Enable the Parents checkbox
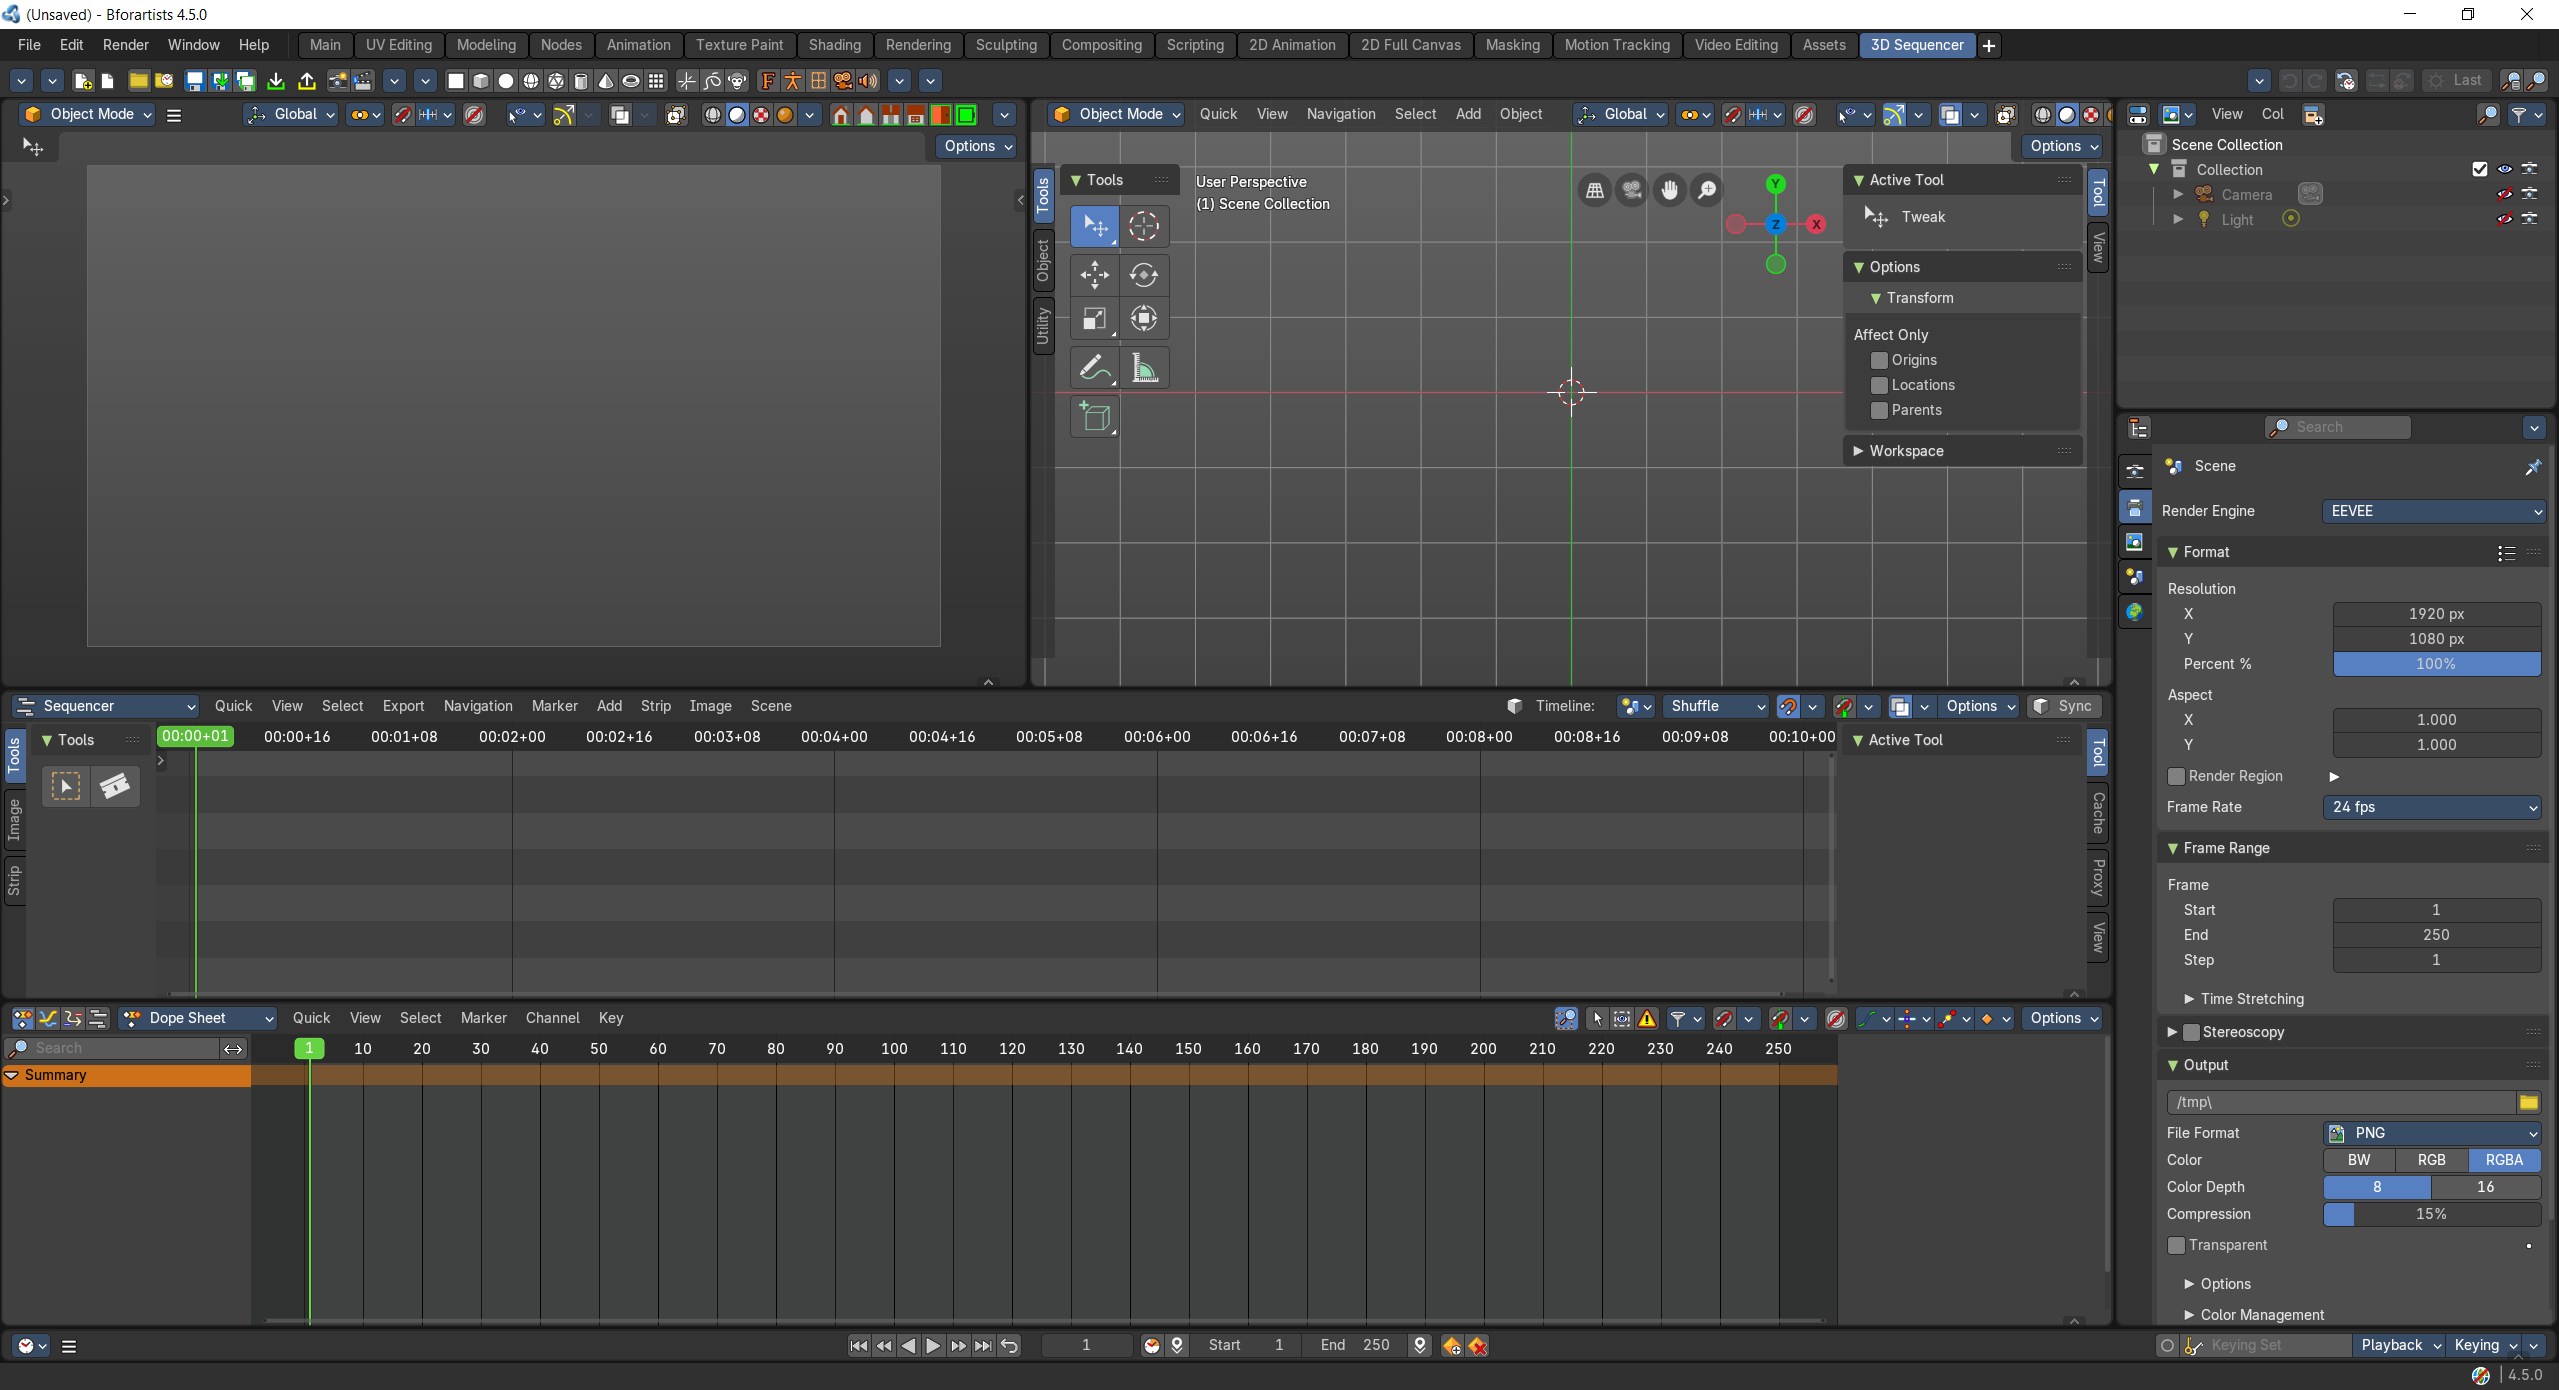 click(1880, 410)
